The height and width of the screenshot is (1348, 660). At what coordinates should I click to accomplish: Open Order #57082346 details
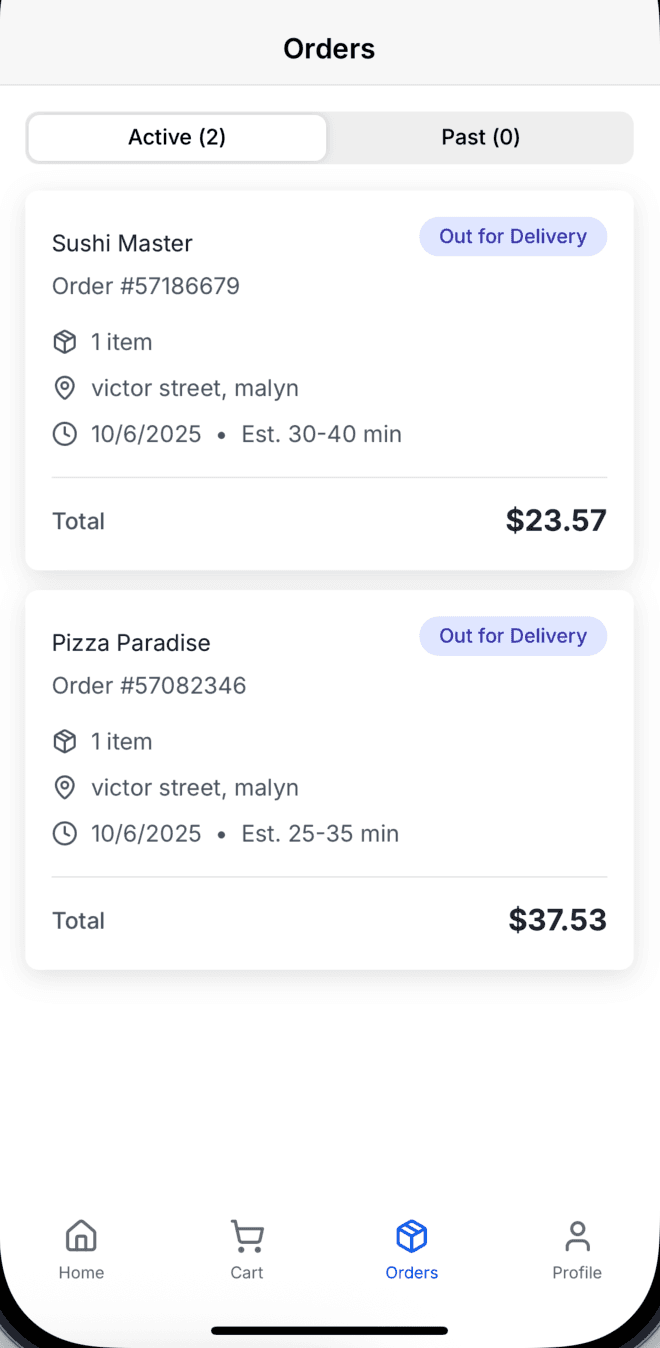click(149, 685)
